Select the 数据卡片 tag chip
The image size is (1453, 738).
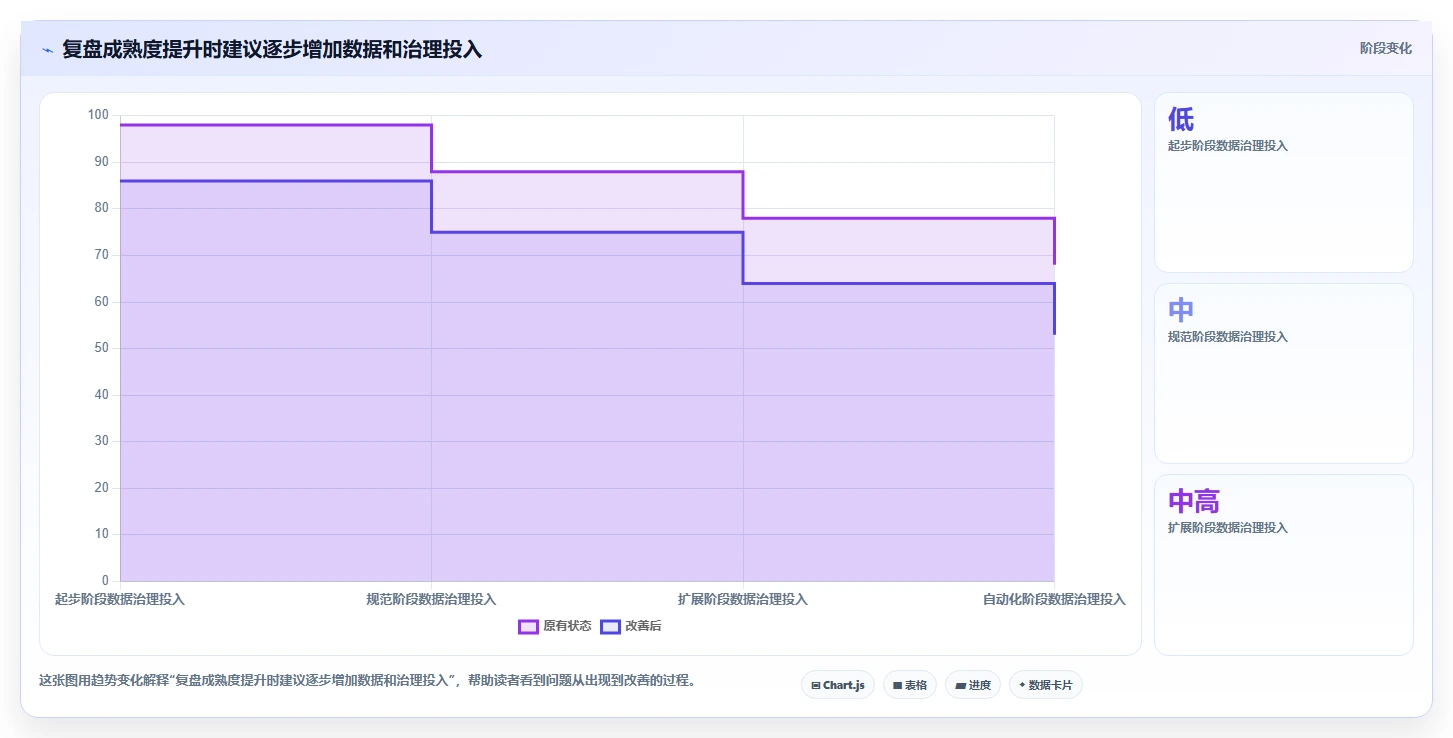pos(1046,685)
